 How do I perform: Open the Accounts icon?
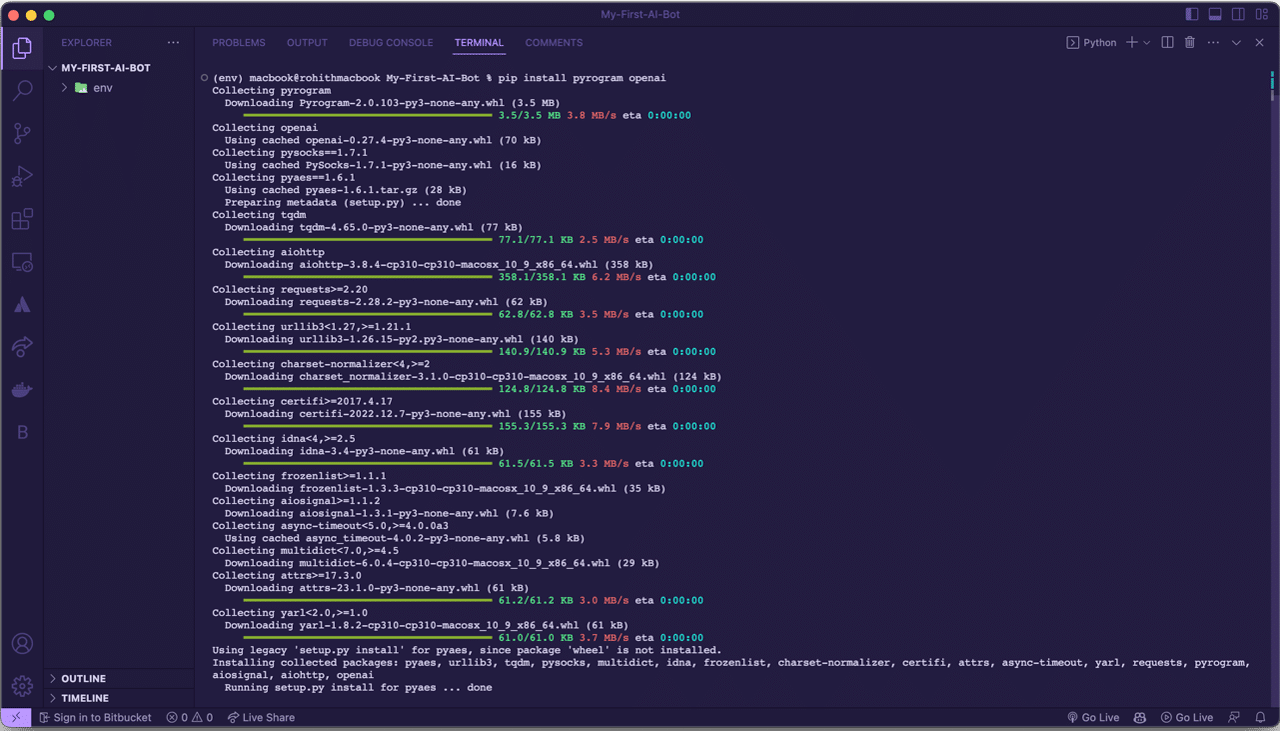click(22, 644)
